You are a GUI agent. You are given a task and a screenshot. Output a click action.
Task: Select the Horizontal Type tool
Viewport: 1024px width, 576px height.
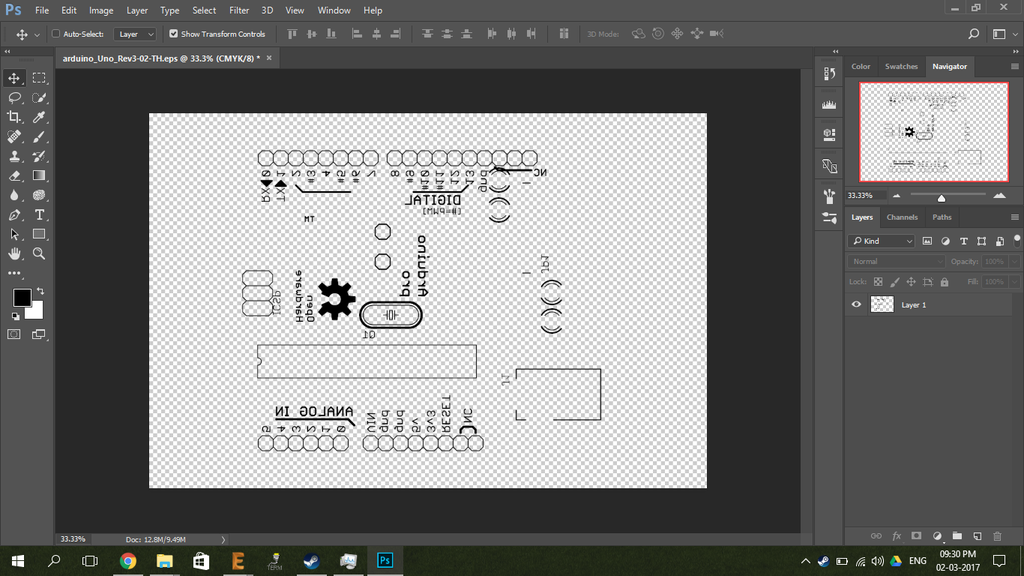pos(39,215)
